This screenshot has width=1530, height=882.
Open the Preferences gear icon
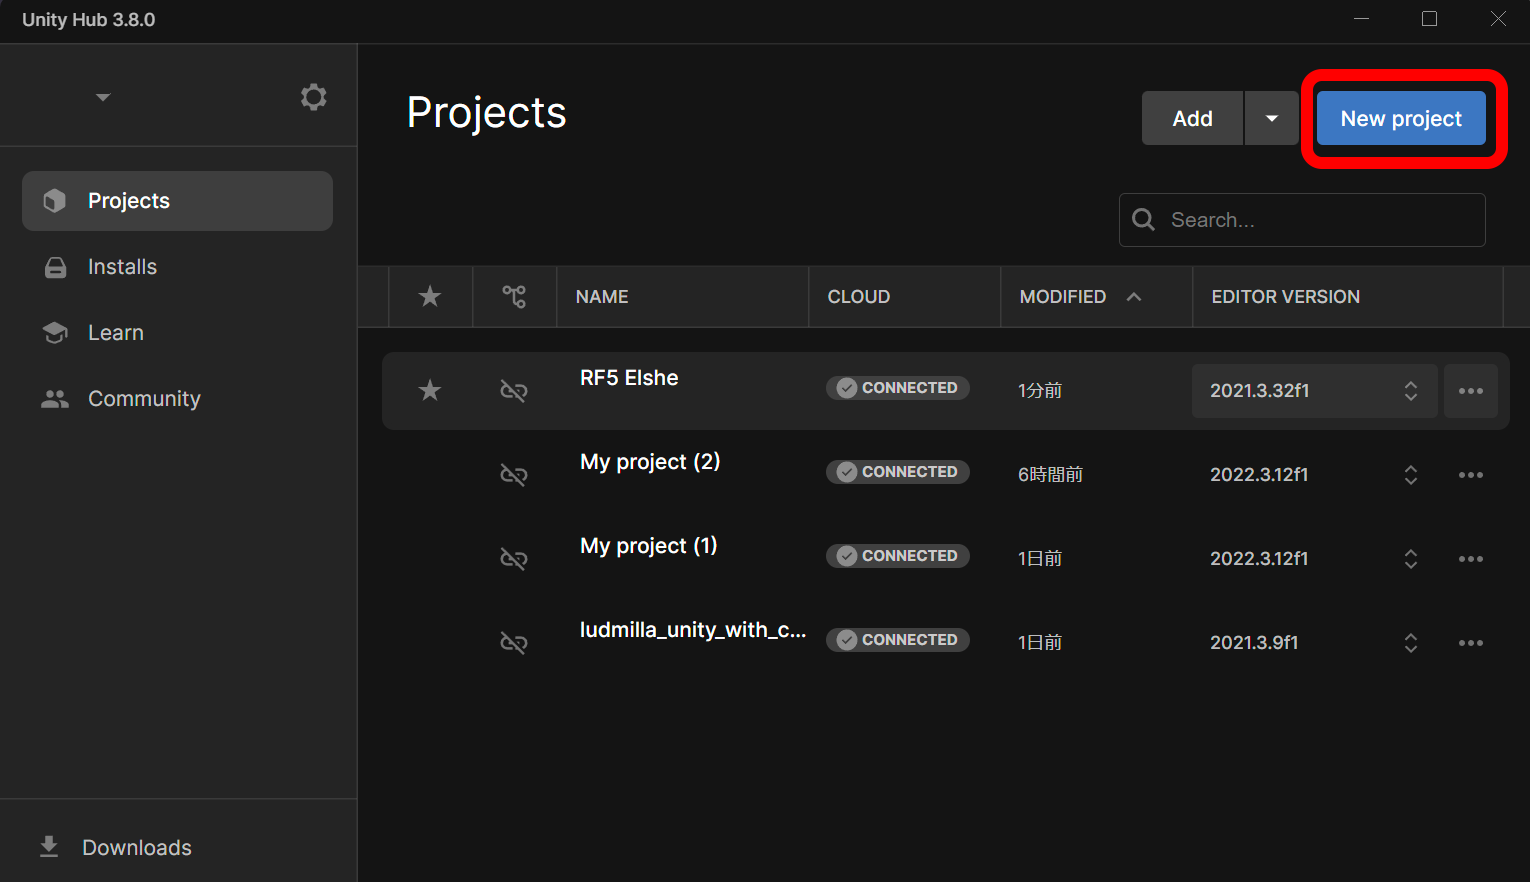314,97
